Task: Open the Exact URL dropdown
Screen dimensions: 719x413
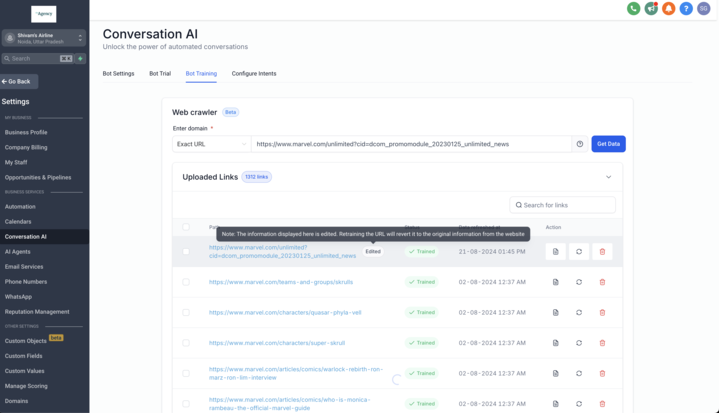Action: click(x=211, y=144)
